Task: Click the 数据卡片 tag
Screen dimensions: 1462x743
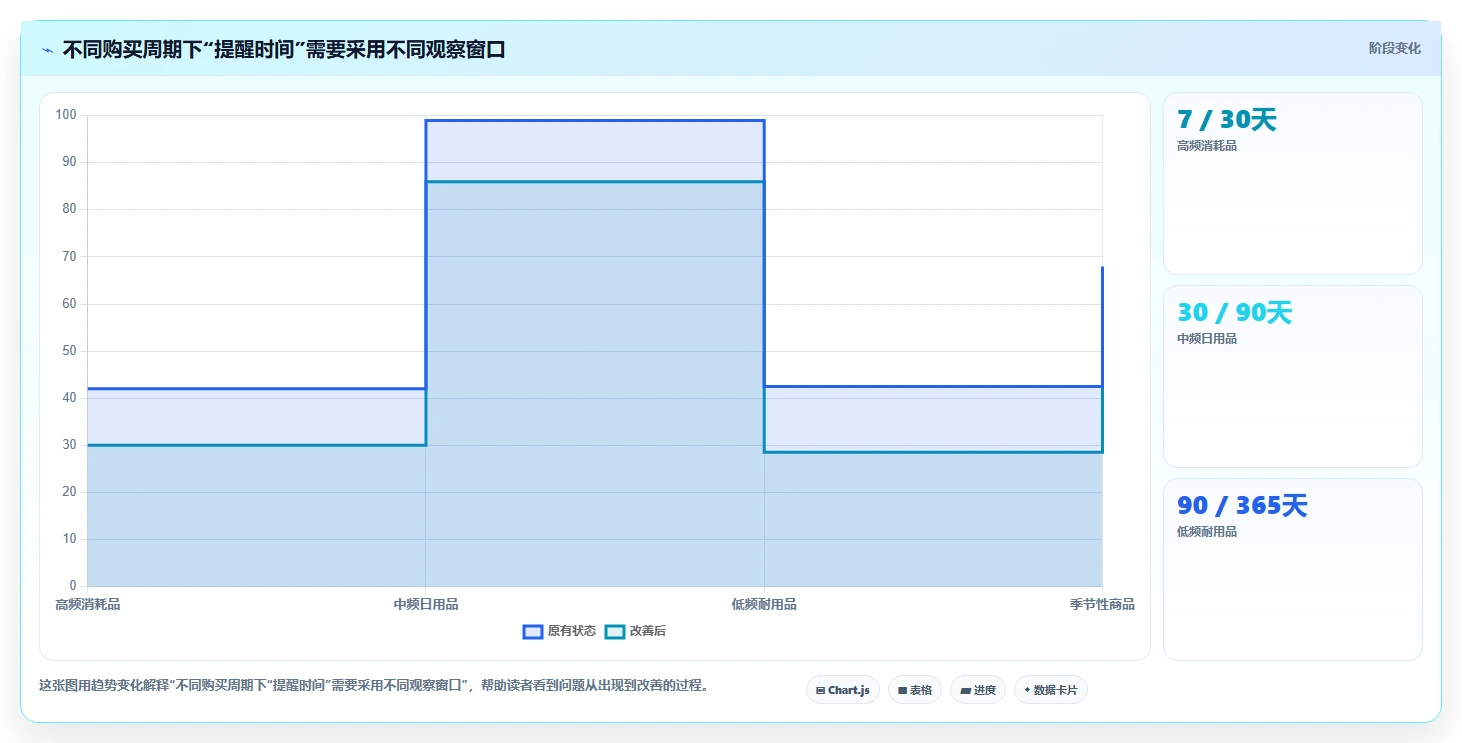Action: [1051, 690]
